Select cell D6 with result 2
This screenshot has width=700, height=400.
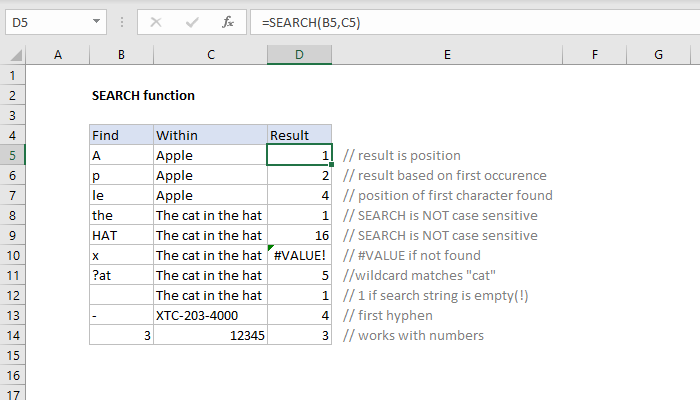pos(299,175)
